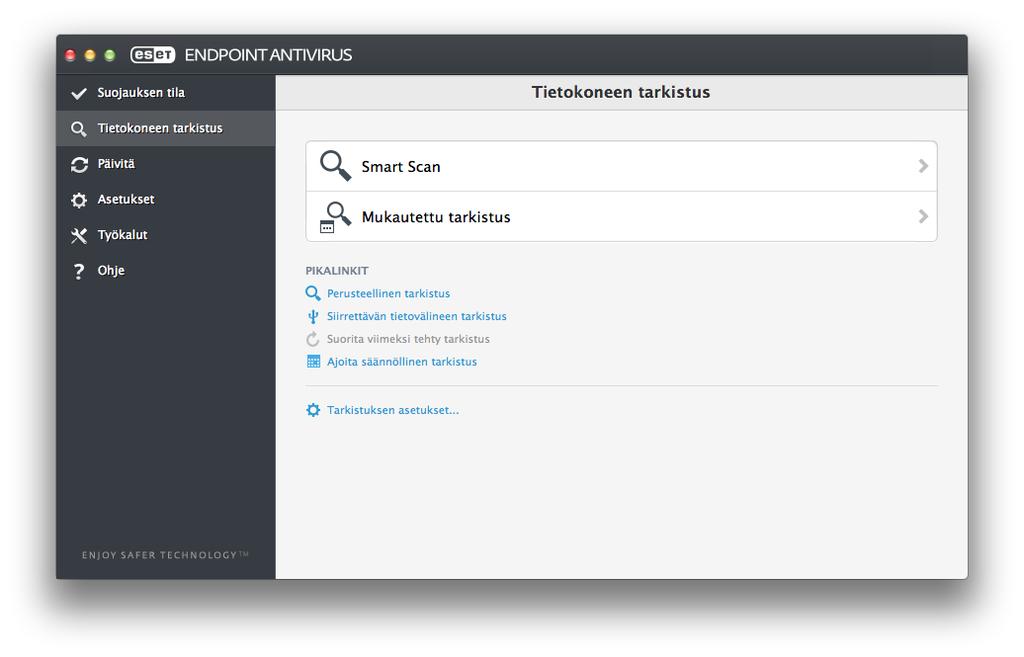This screenshot has width=1024, height=657.
Task: Start Smart Scan
Action: click(x=621, y=167)
